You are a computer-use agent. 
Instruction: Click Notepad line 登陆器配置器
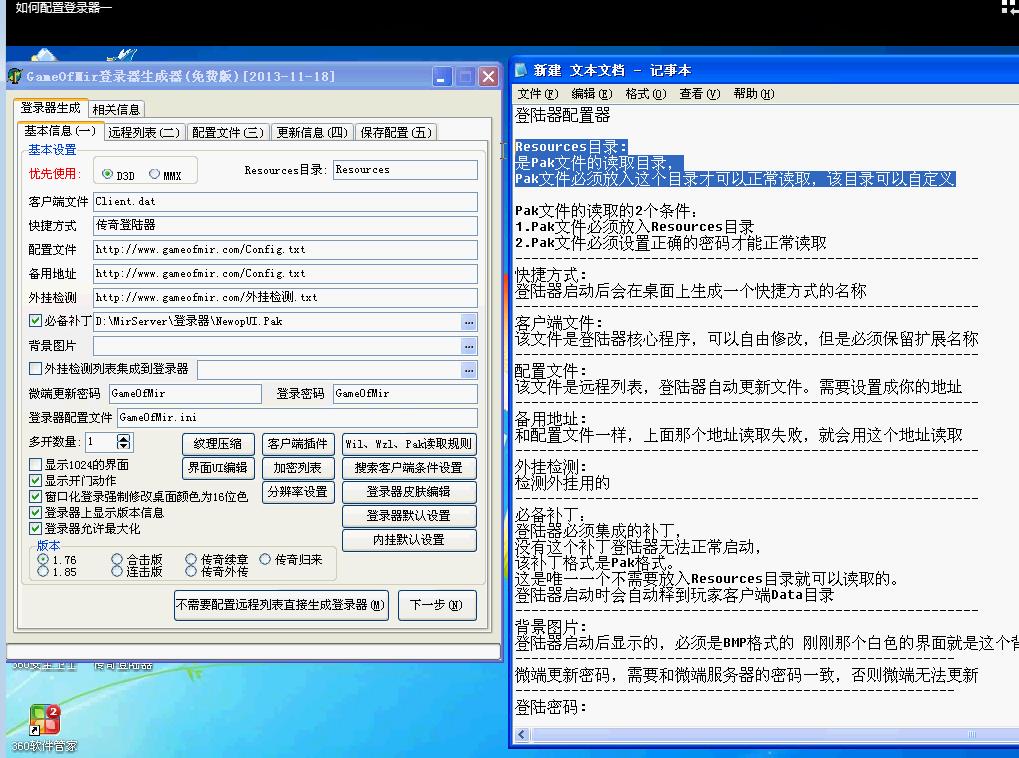point(563,116)
